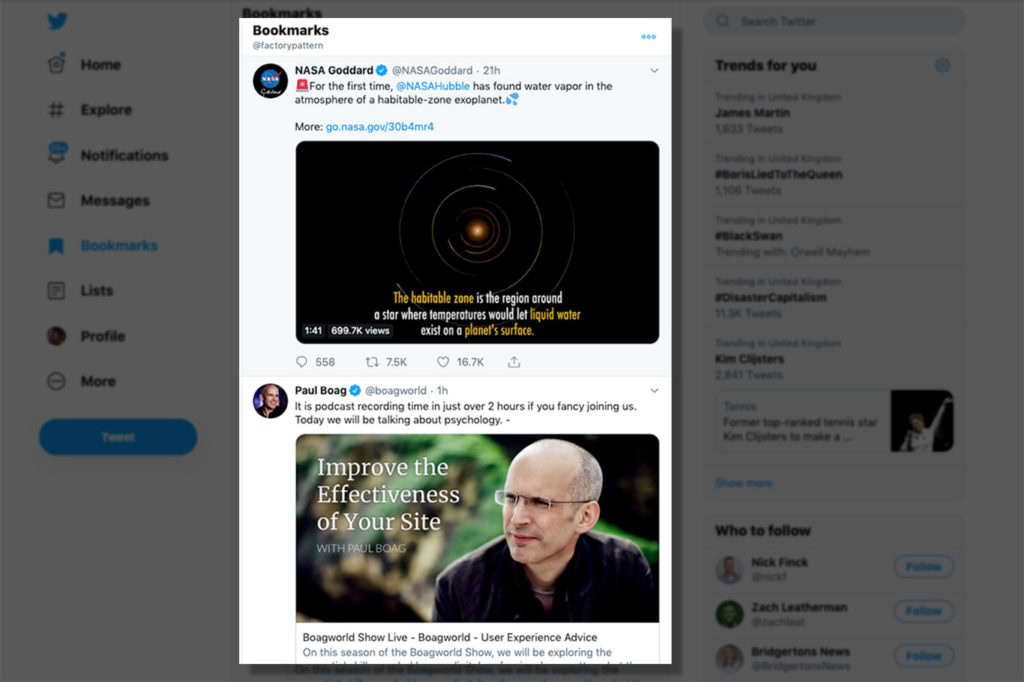Go to Home in navigation
The width and height of the screenshot is (1024, 682).
tap(101, 65)
